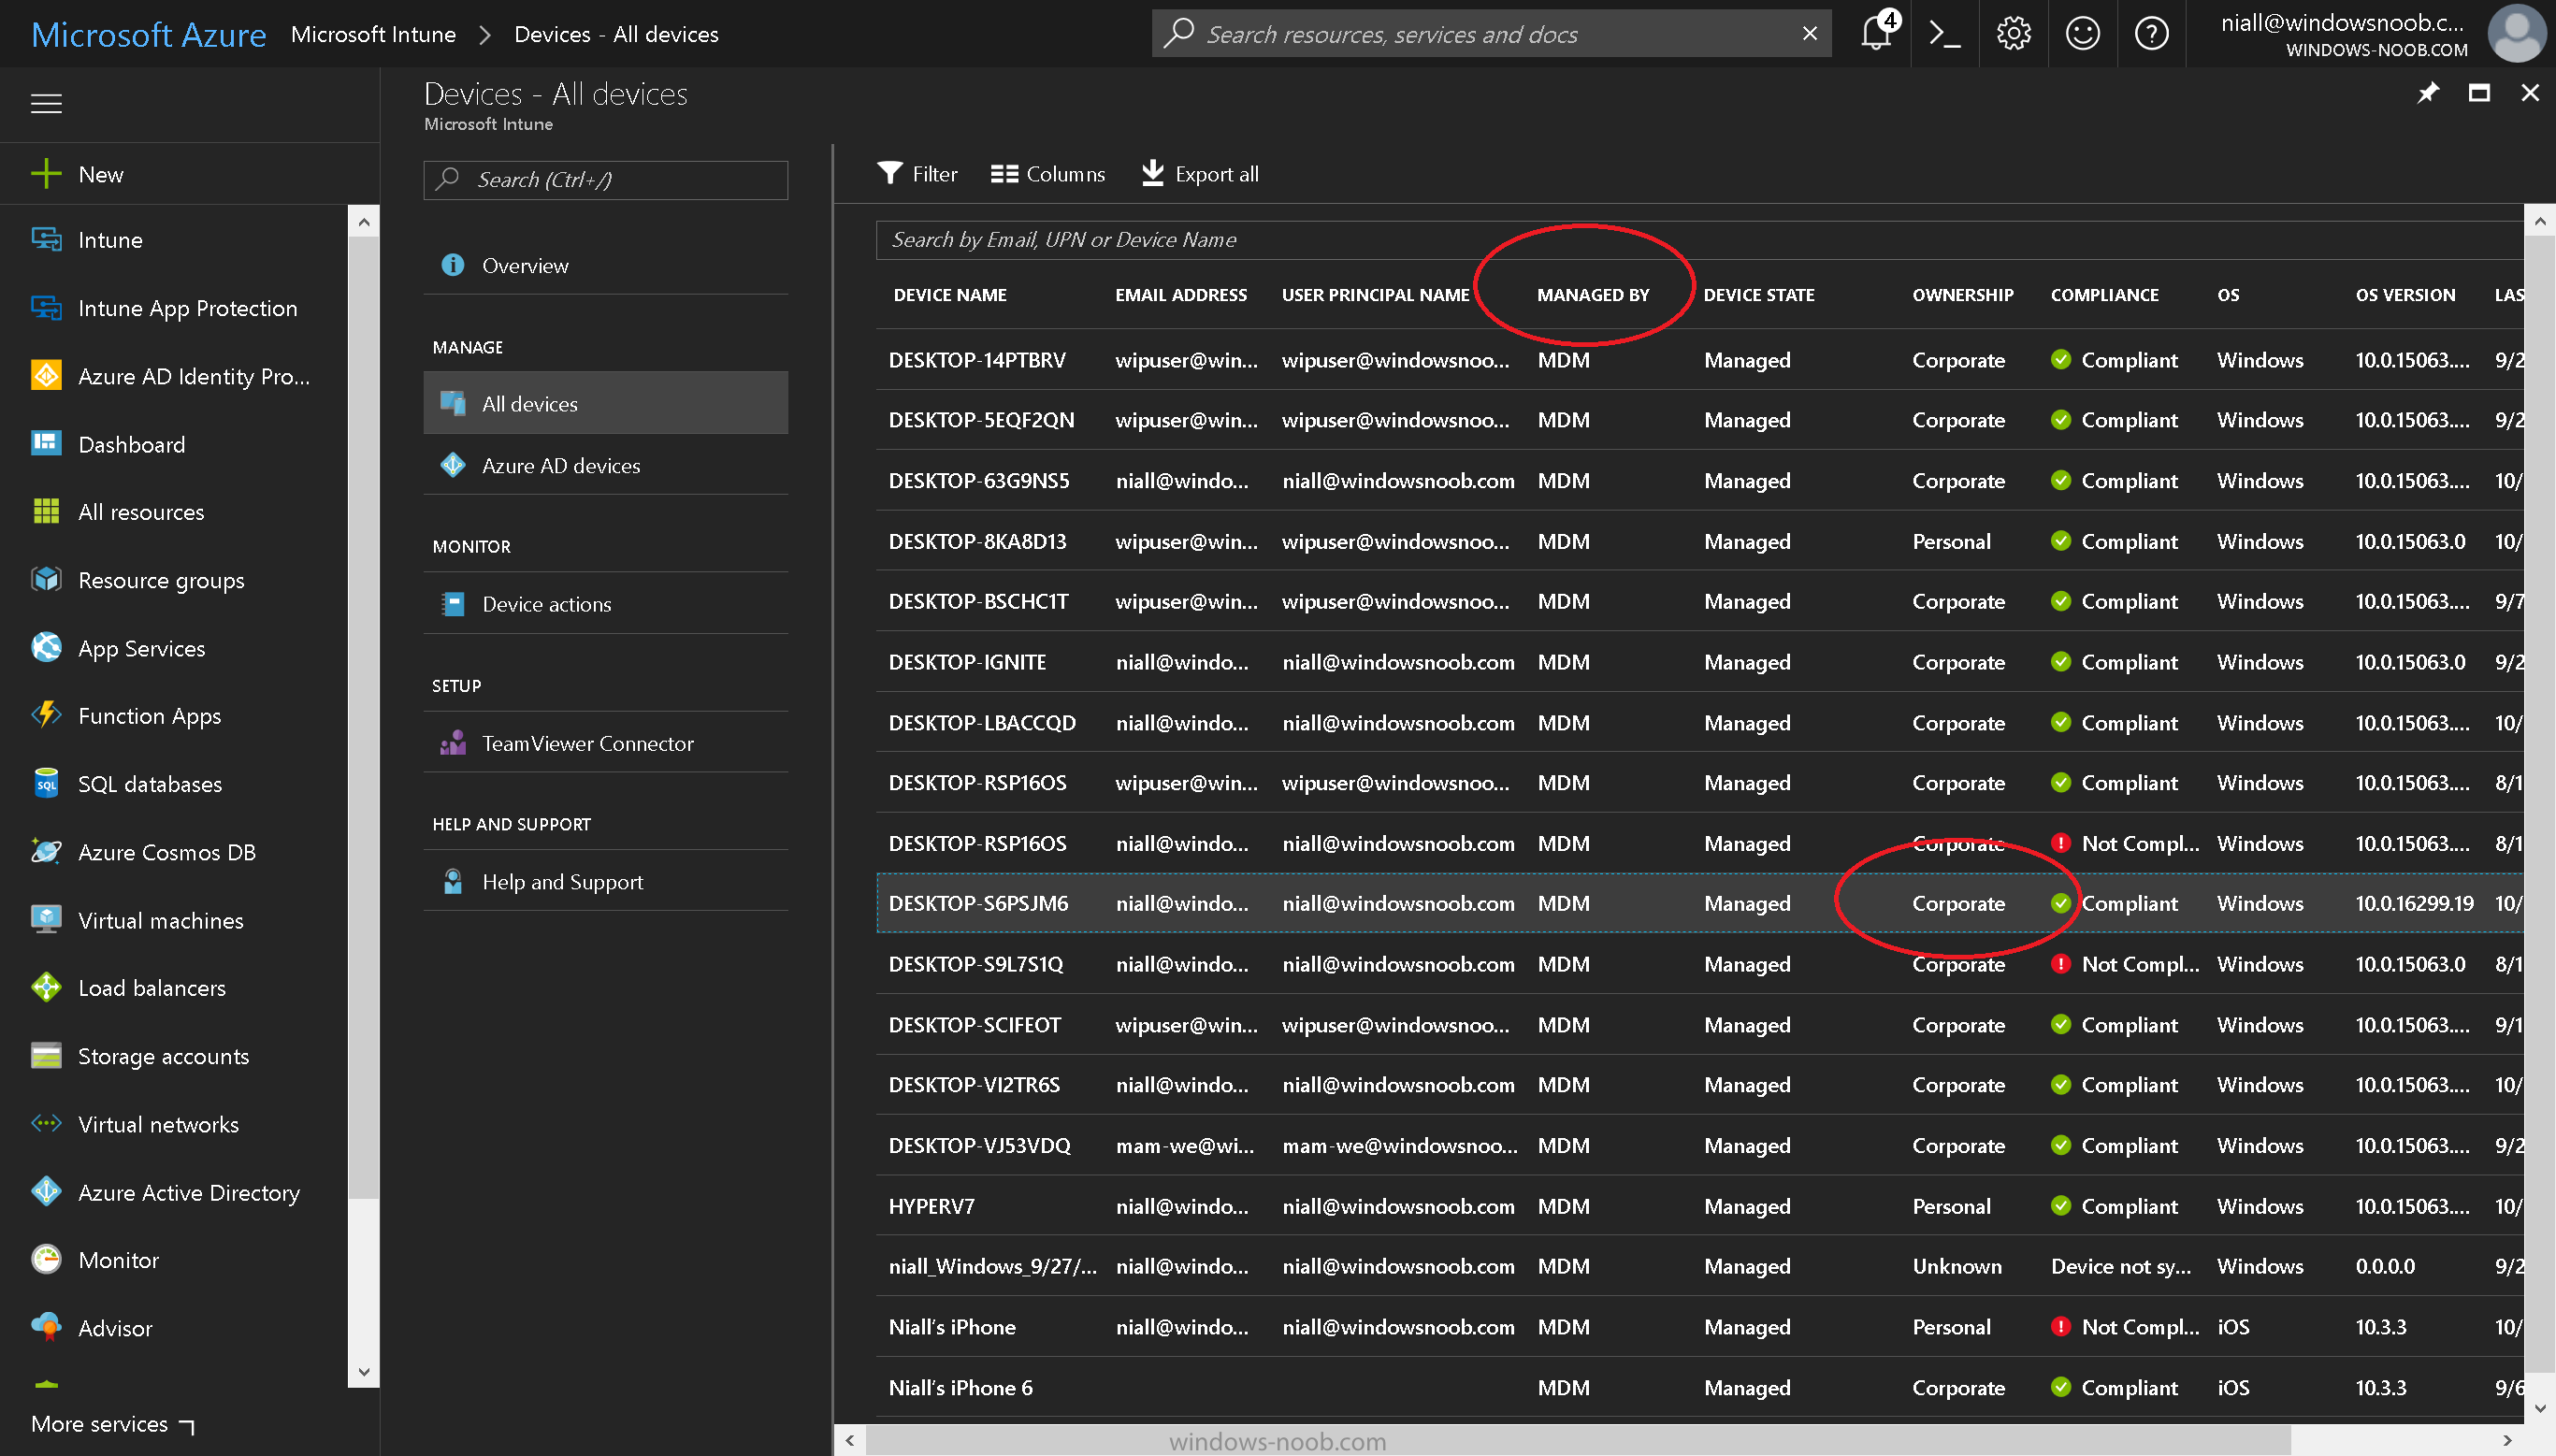Go to Microsoft Intune breadcrumb
Screen dimensions: 2556x1456
[x=373, y=35]
